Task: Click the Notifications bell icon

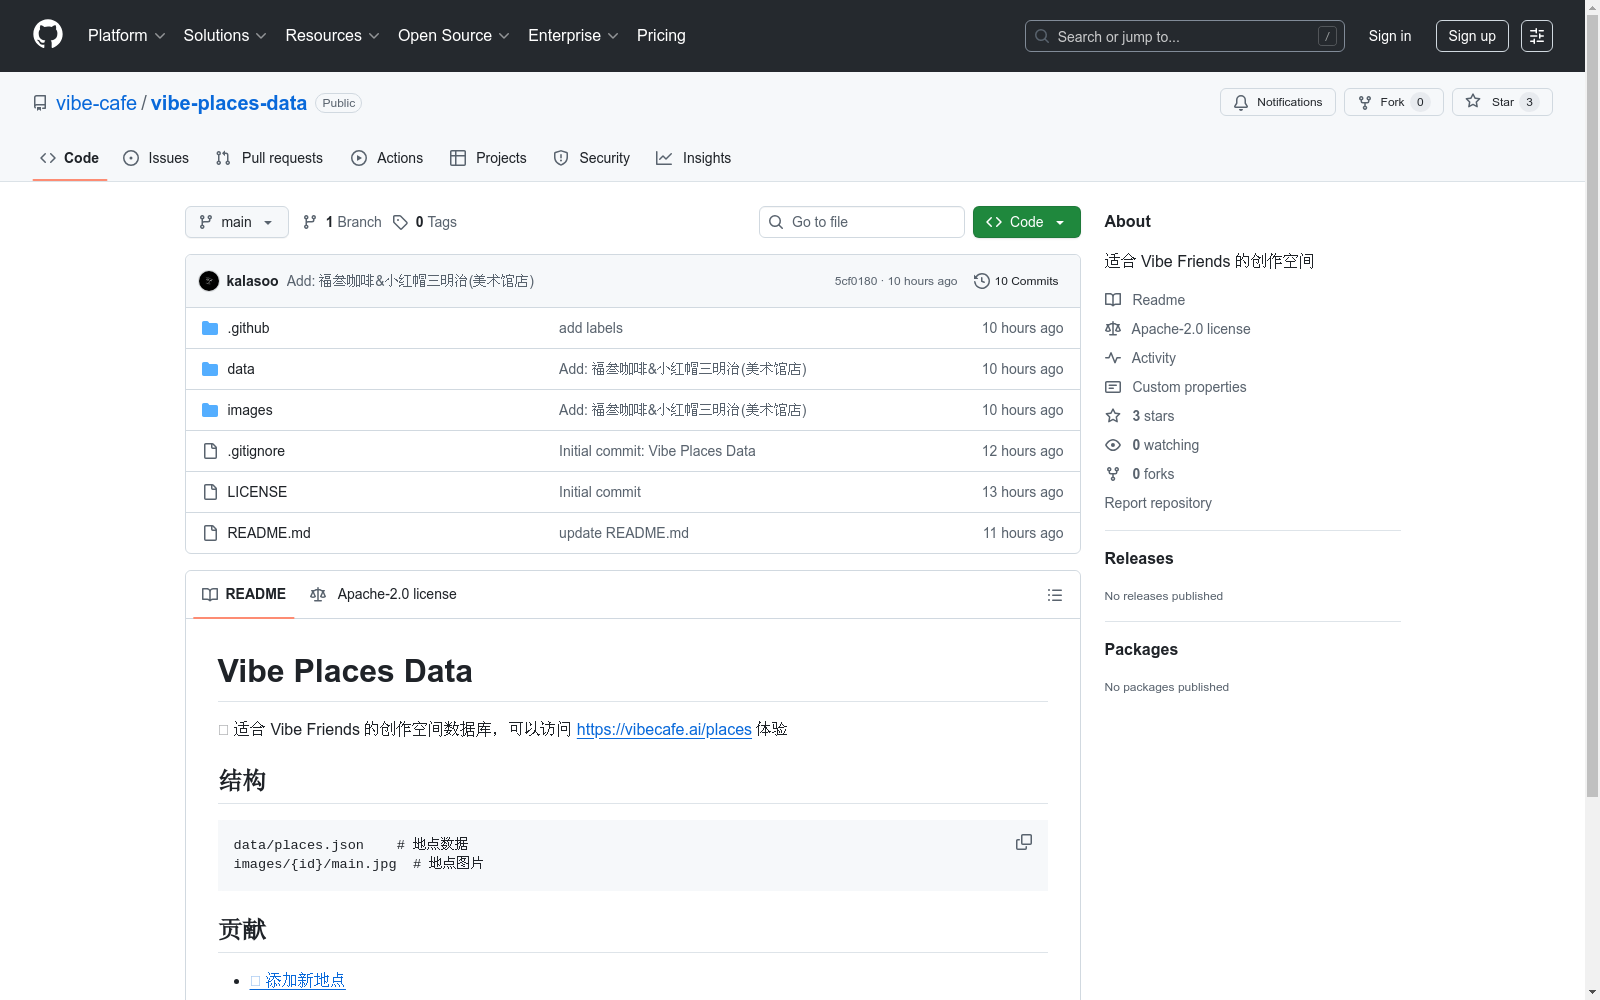Action: click(1241, 102)
